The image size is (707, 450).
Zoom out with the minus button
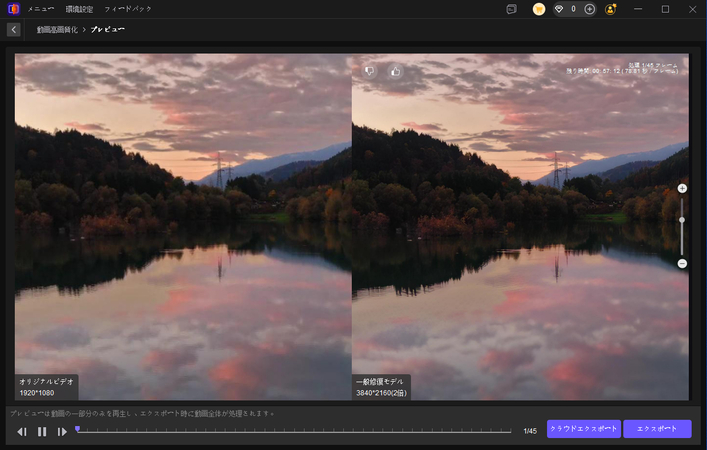click(682, 263)
